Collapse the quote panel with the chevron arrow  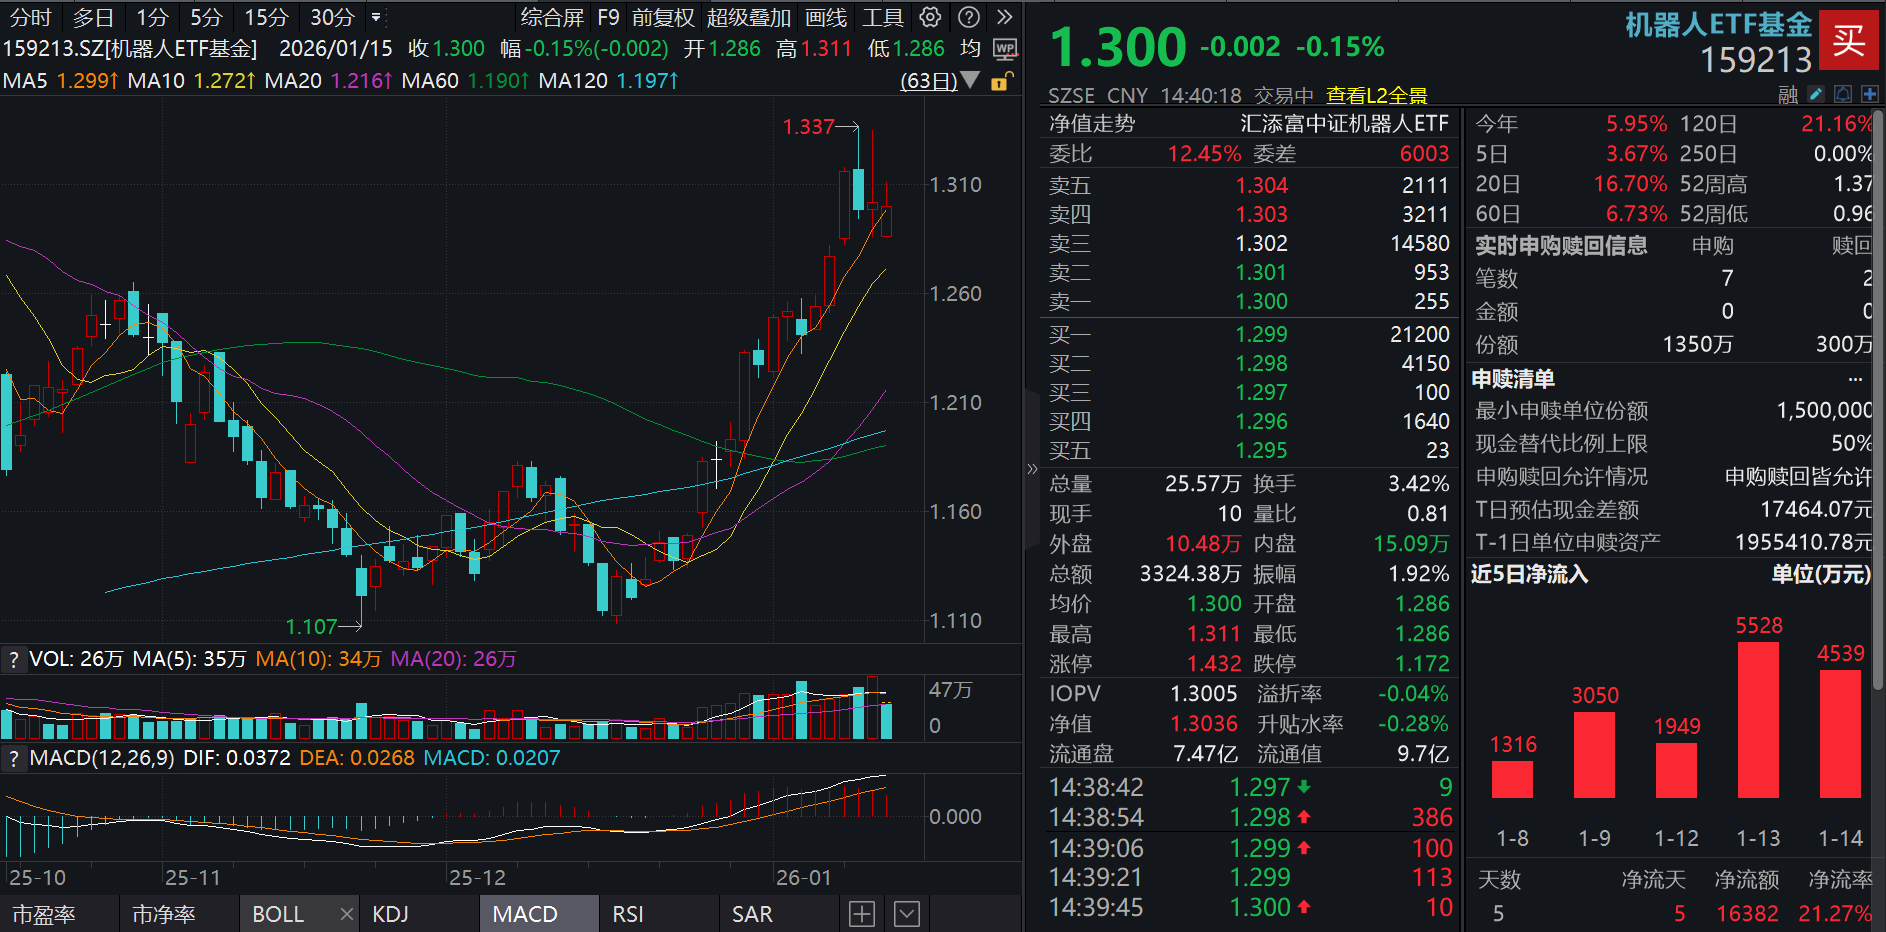click(1031, 468)
